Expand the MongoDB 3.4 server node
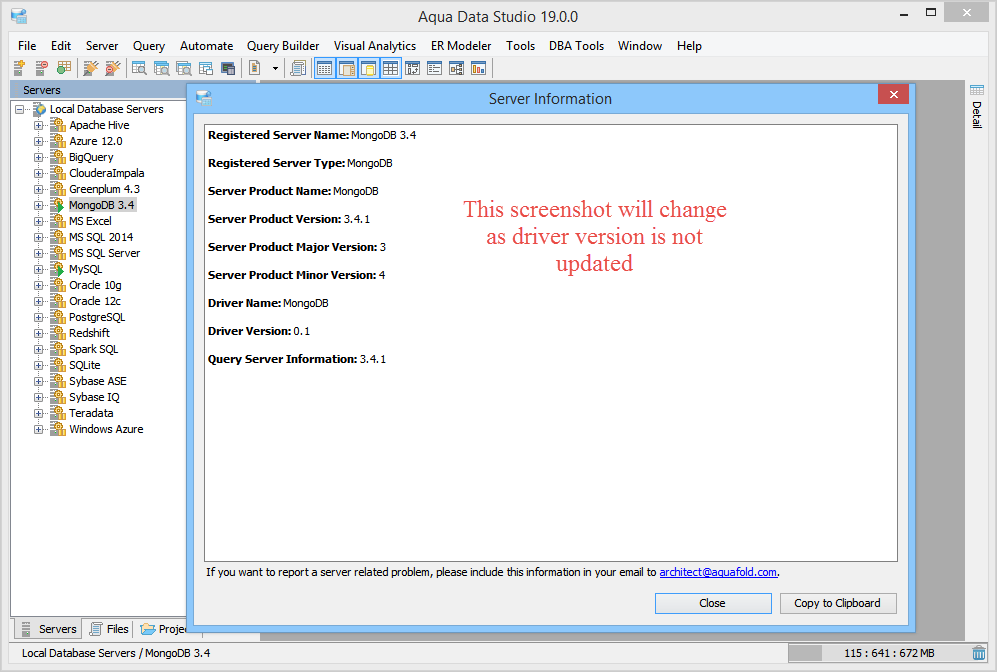This screenshot has width=997, height=672. click(39, 205)
